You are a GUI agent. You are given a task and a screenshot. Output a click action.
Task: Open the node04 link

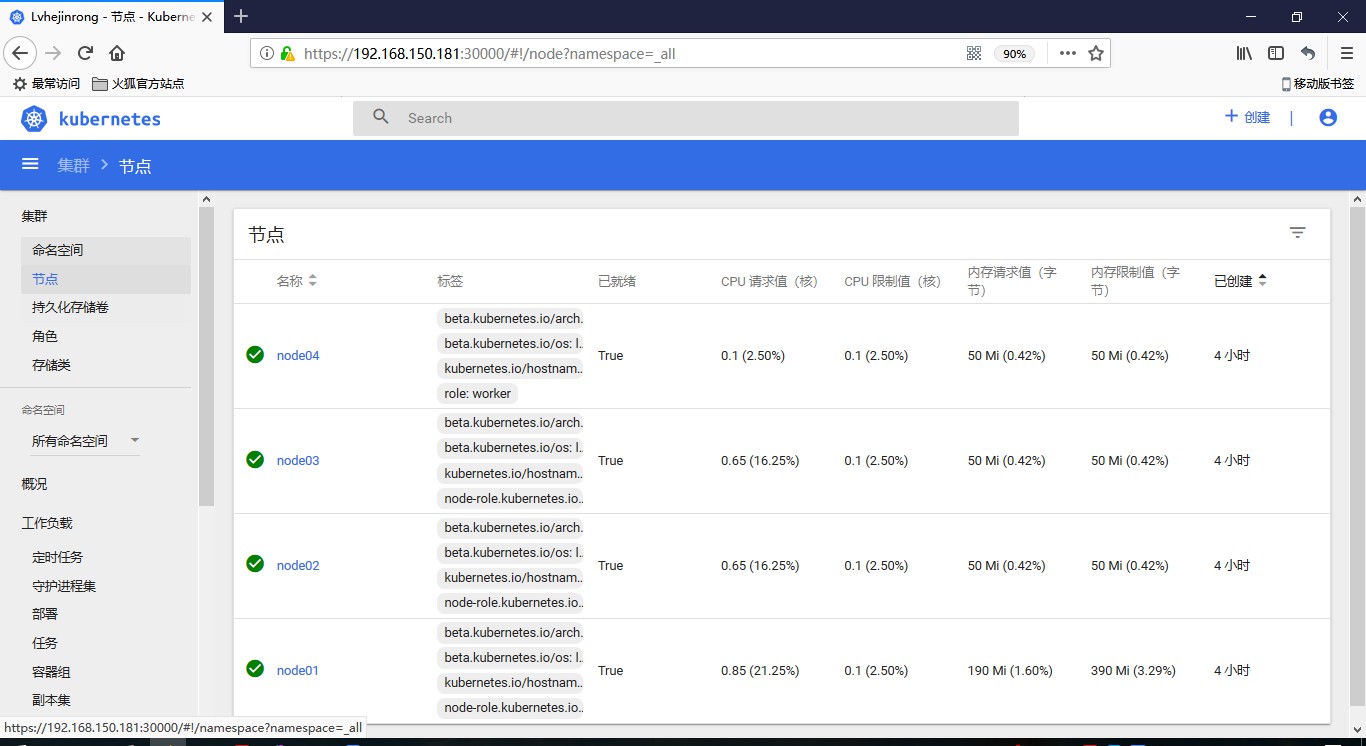[x=298, y=355]
